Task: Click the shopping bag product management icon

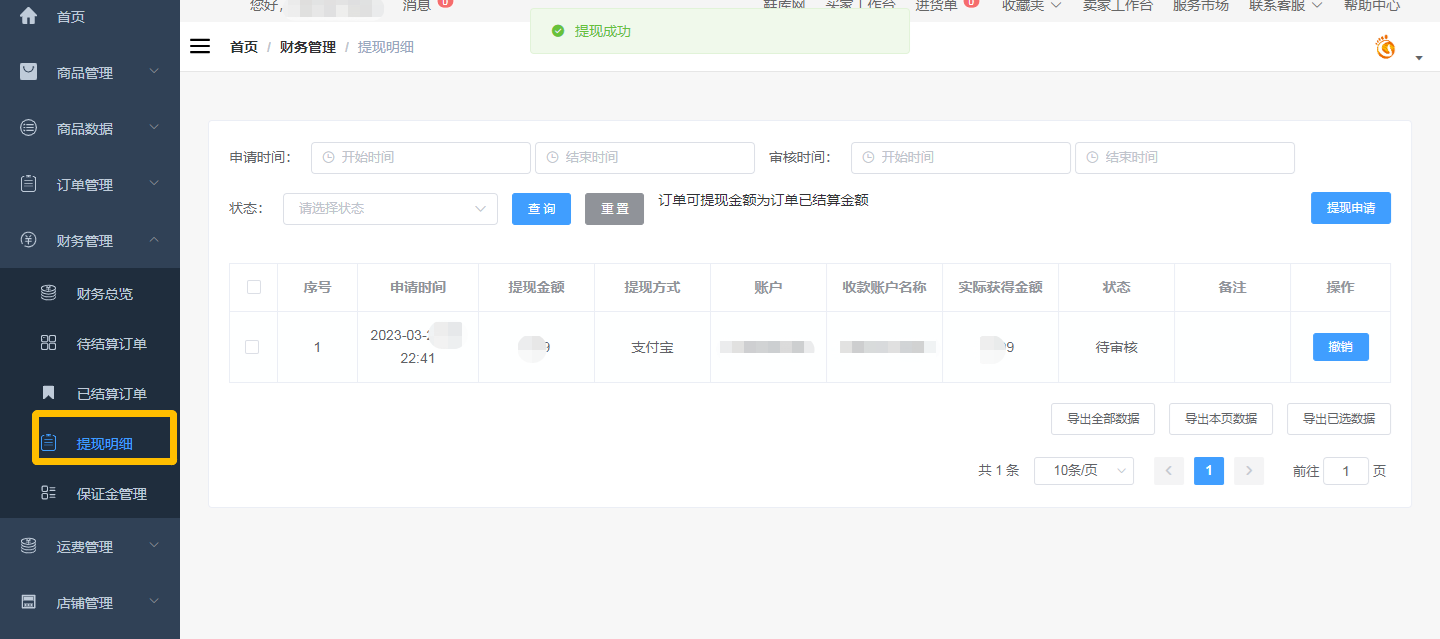Action: point(29,72)
